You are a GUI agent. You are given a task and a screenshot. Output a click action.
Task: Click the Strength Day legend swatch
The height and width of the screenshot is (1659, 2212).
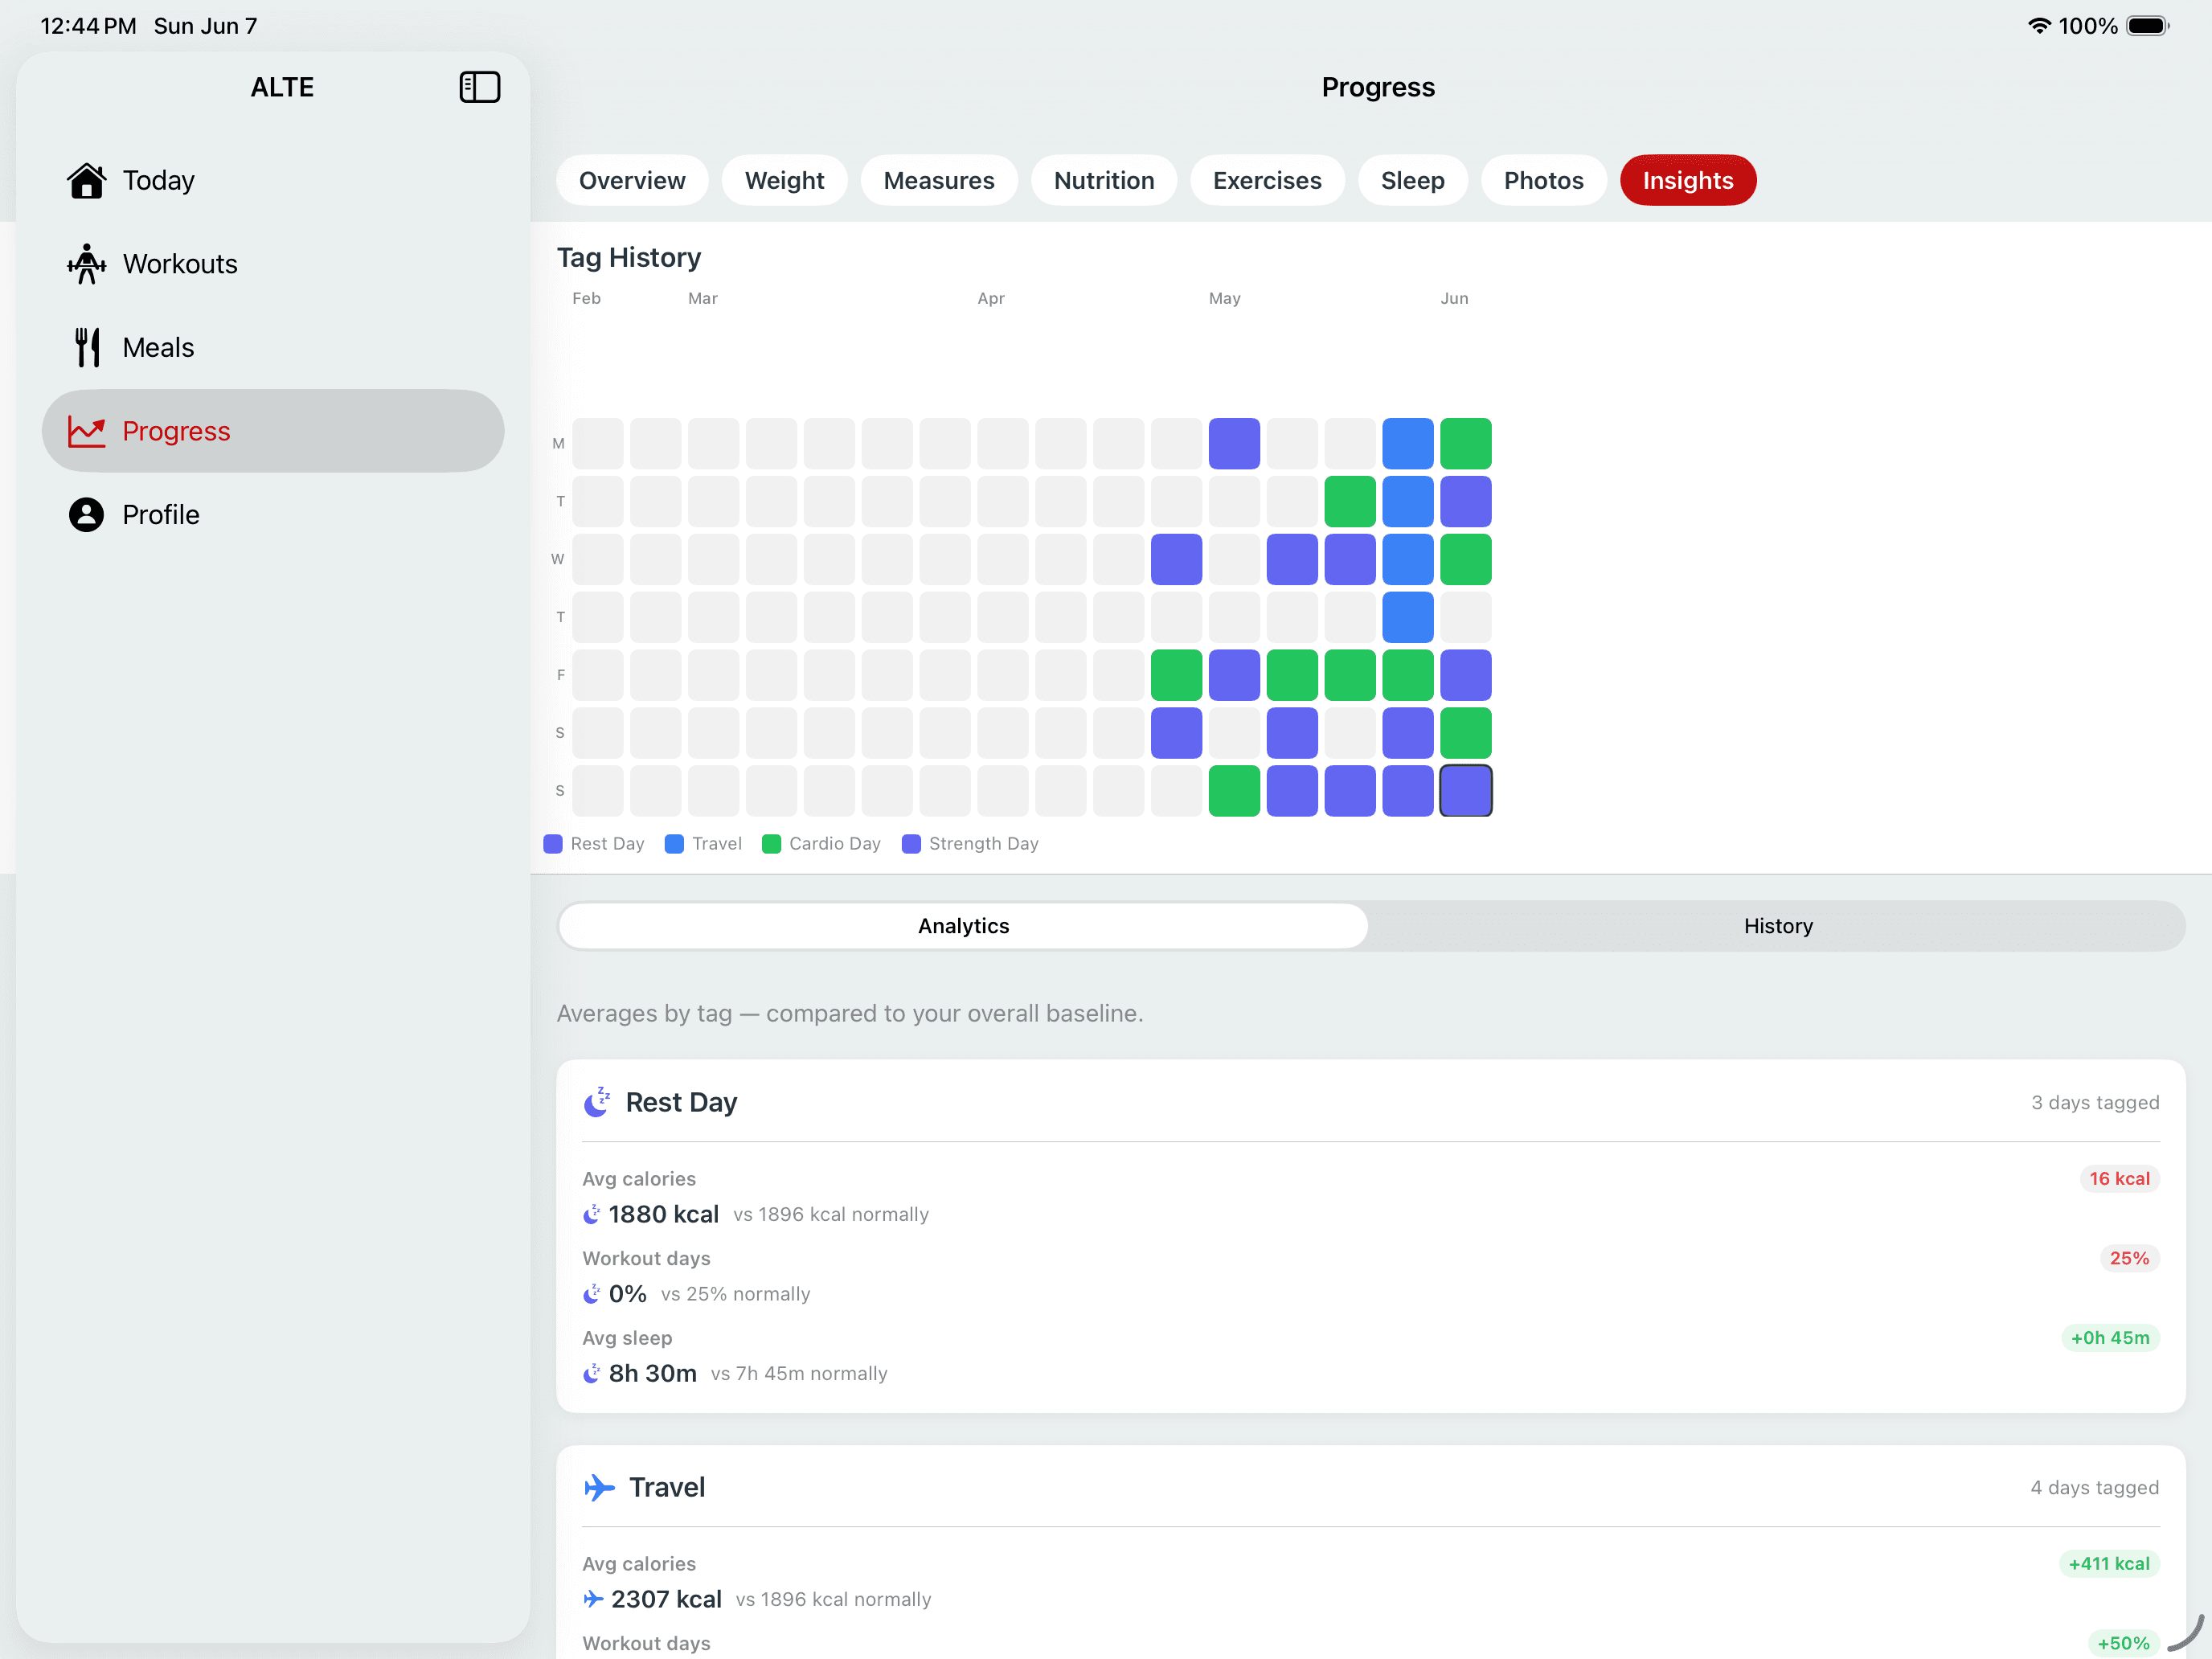click(911, 843)
